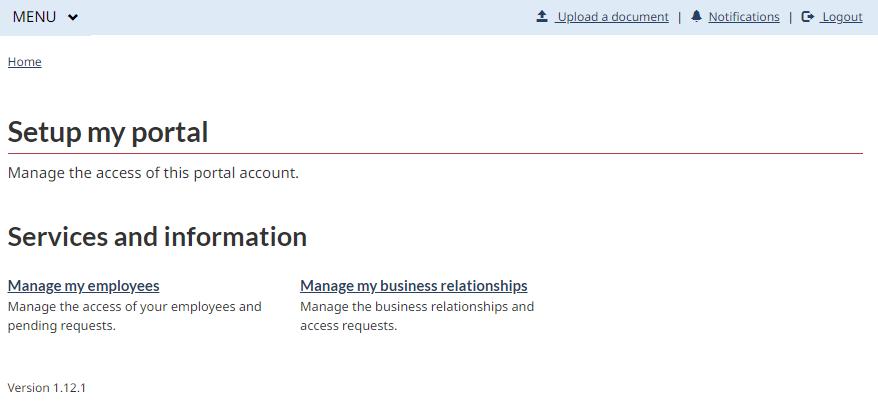Click the notifications bell icon
878x404 pixels.
(x=696, y=16)
